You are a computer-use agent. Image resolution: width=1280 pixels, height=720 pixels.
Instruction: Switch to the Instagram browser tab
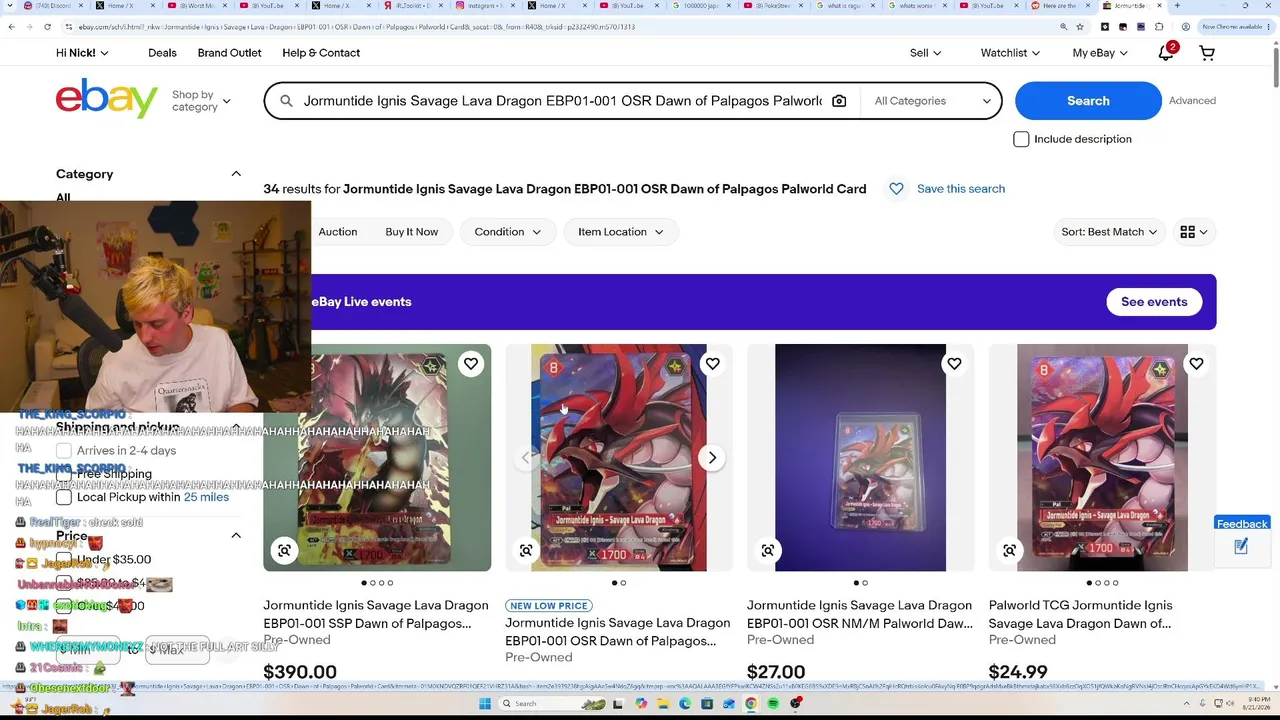(x=482, y=6)
